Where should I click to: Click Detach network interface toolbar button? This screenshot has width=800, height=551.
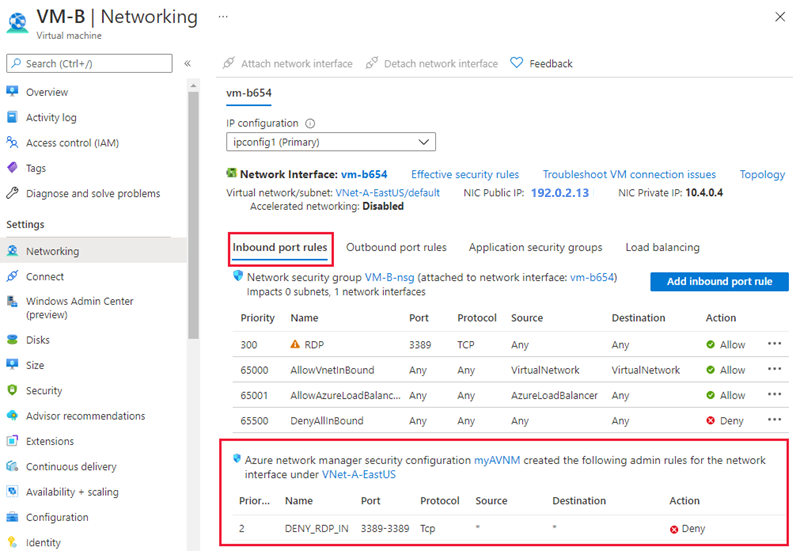432,63
